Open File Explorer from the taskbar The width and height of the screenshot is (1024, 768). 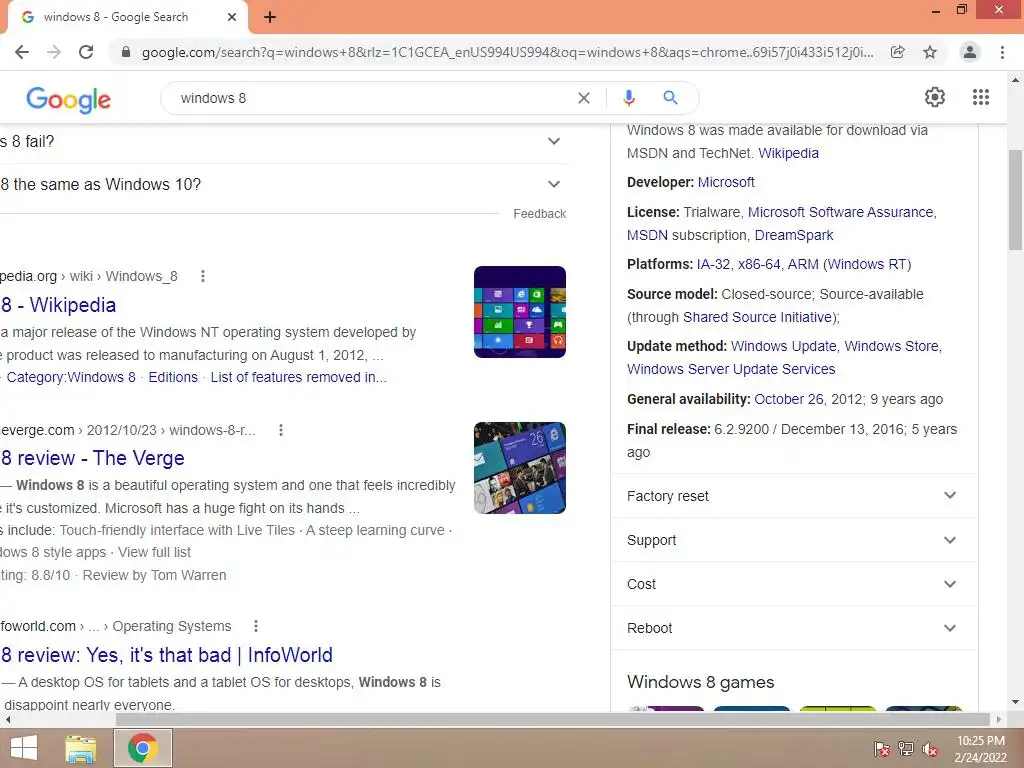coord(80,748)
